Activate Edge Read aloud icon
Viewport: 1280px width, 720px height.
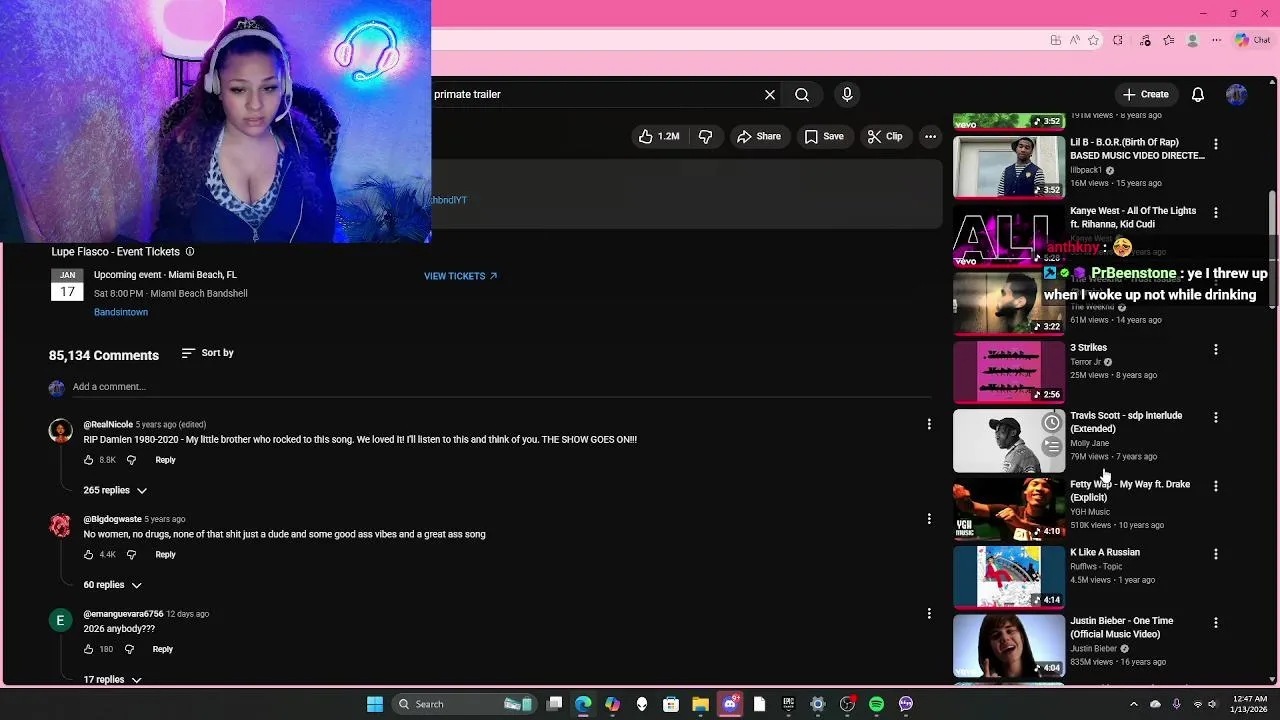pos(1075,40)
